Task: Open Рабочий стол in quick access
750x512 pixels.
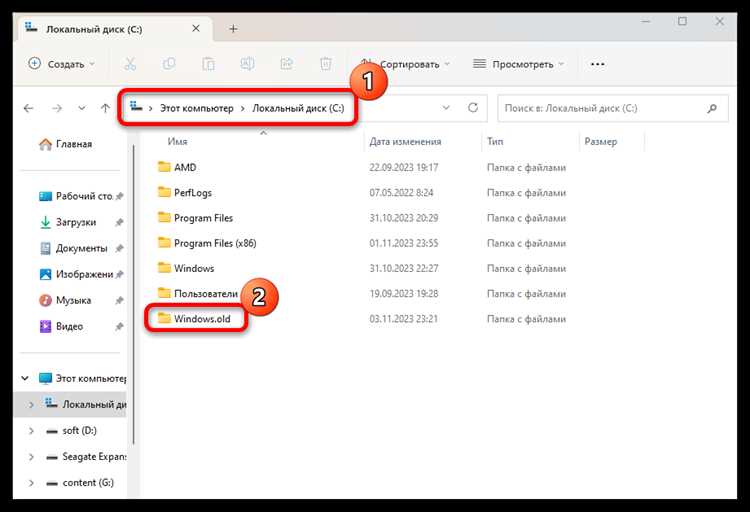Action: point(76,196)
